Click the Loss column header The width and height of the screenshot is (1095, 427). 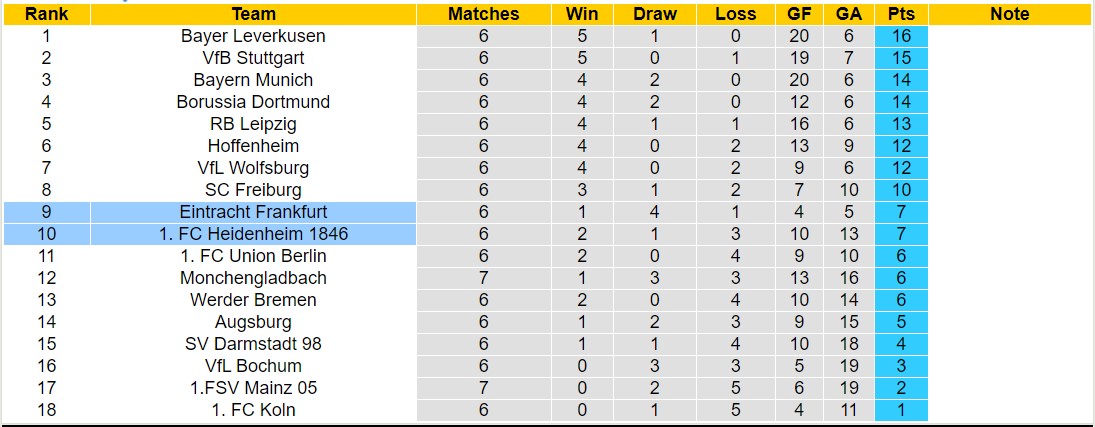pos(736,14)
